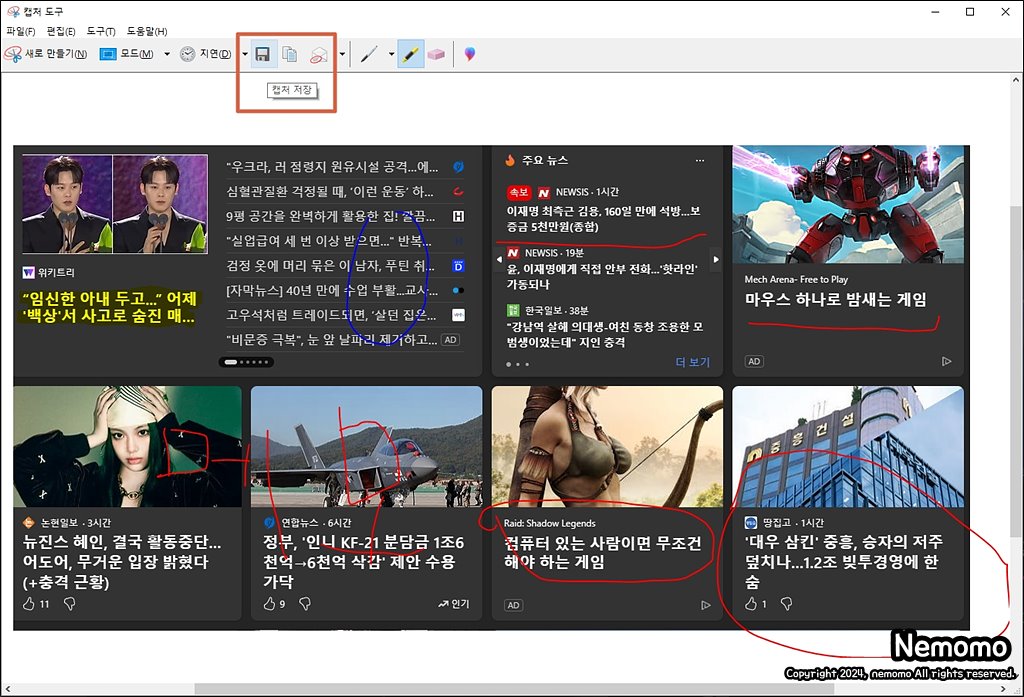
Task: Click the 연합뉴스 source label on KF-21 card
Action: (300, 523)
